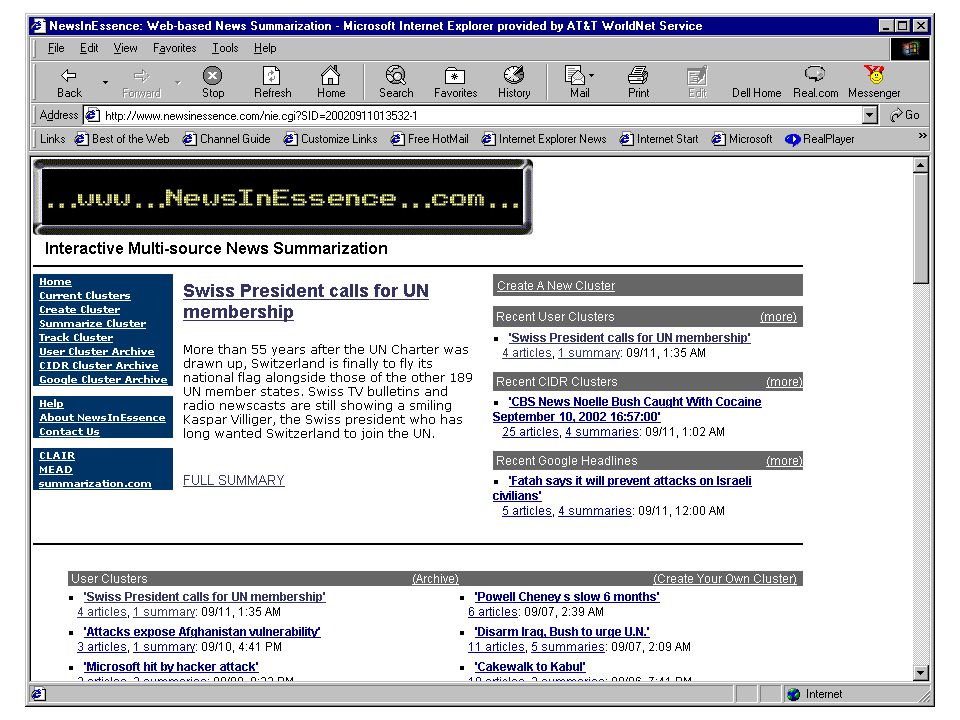
Task: Click the Internet zone status icon
Action: tap(794, 694)
